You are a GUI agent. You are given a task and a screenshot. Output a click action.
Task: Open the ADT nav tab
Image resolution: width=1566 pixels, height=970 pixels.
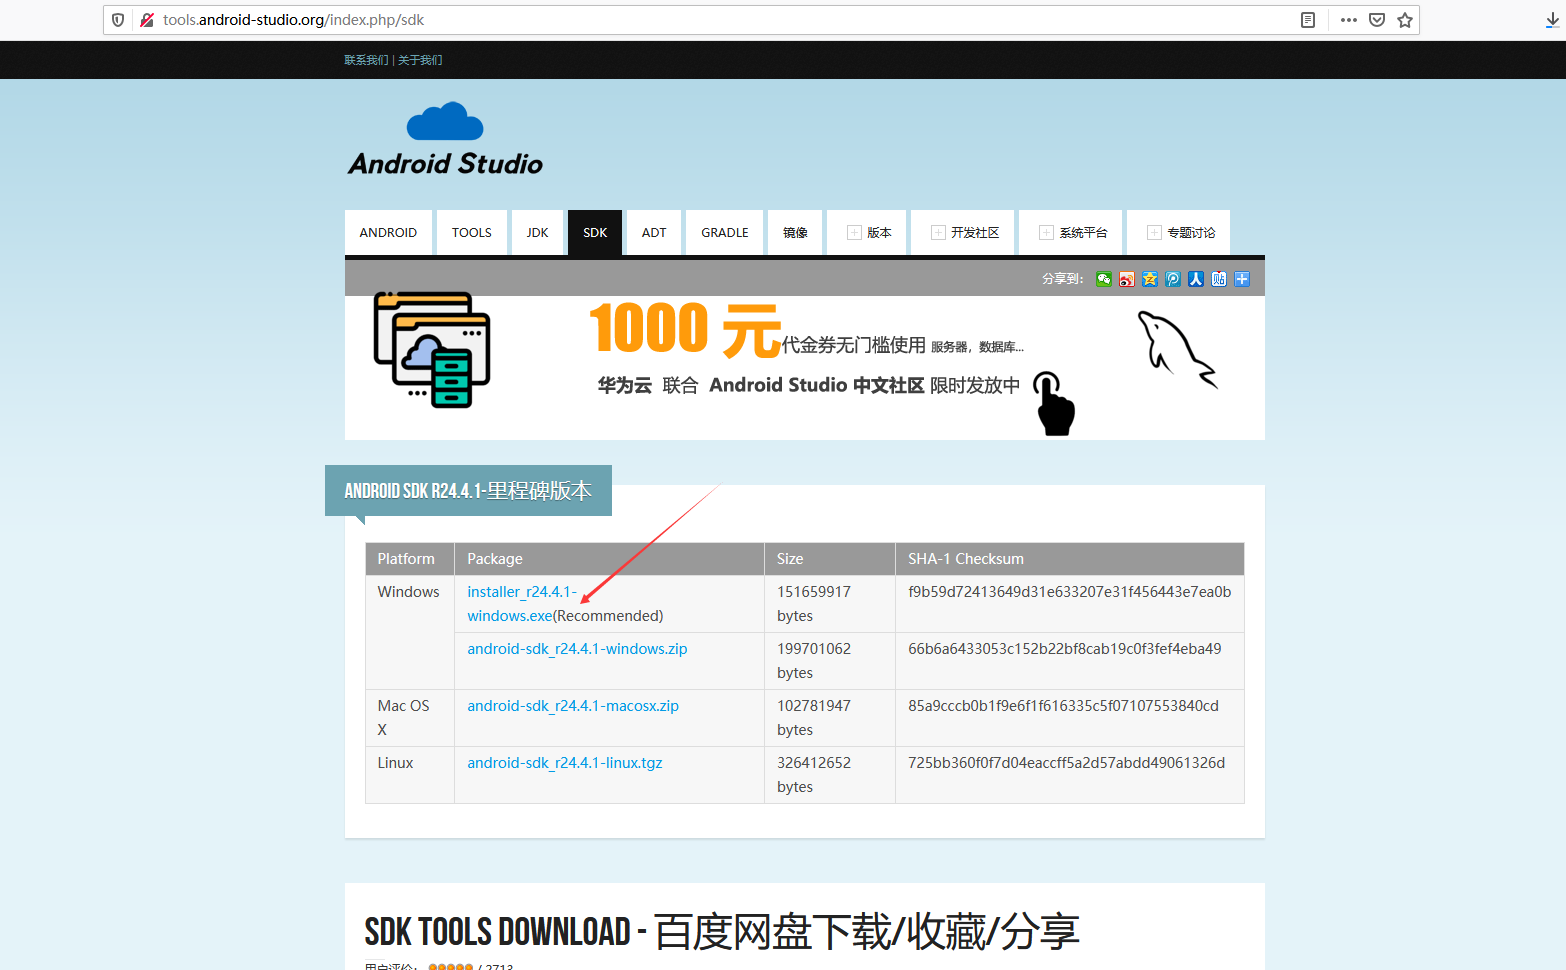[x=654, y=232]
